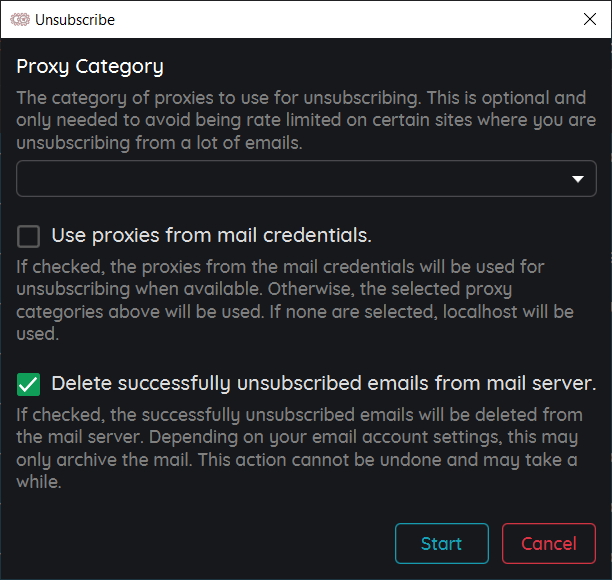
Task: Click the green checkmark icon
Action: [x=29, y=384]
